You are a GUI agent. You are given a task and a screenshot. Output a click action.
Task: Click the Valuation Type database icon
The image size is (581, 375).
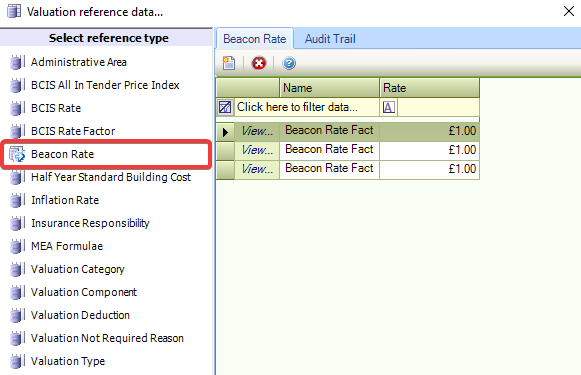[17, 361]
